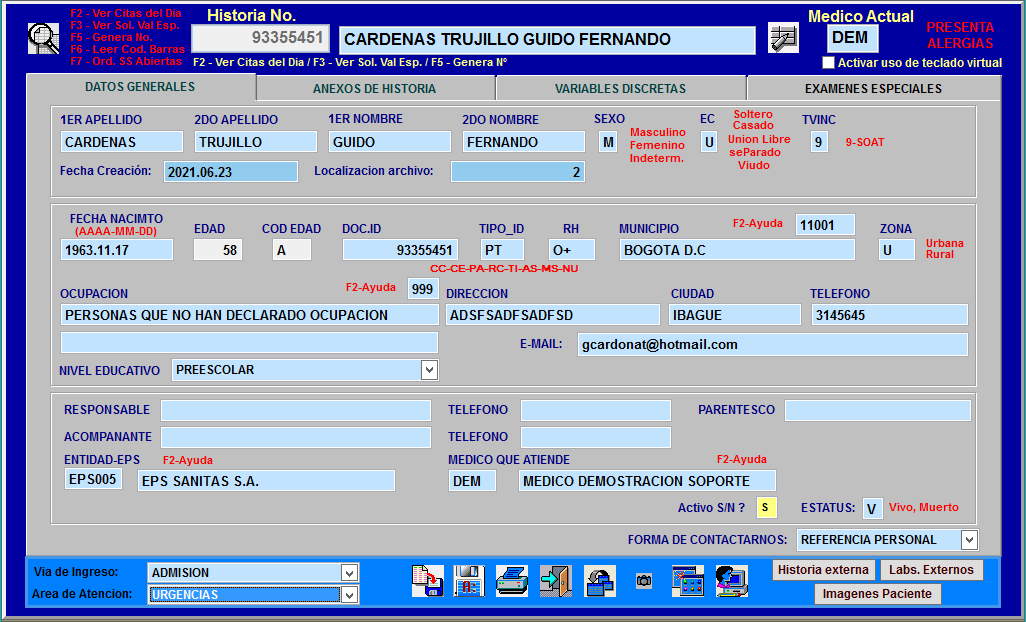Click the SEXO field with M

(608, 142)
